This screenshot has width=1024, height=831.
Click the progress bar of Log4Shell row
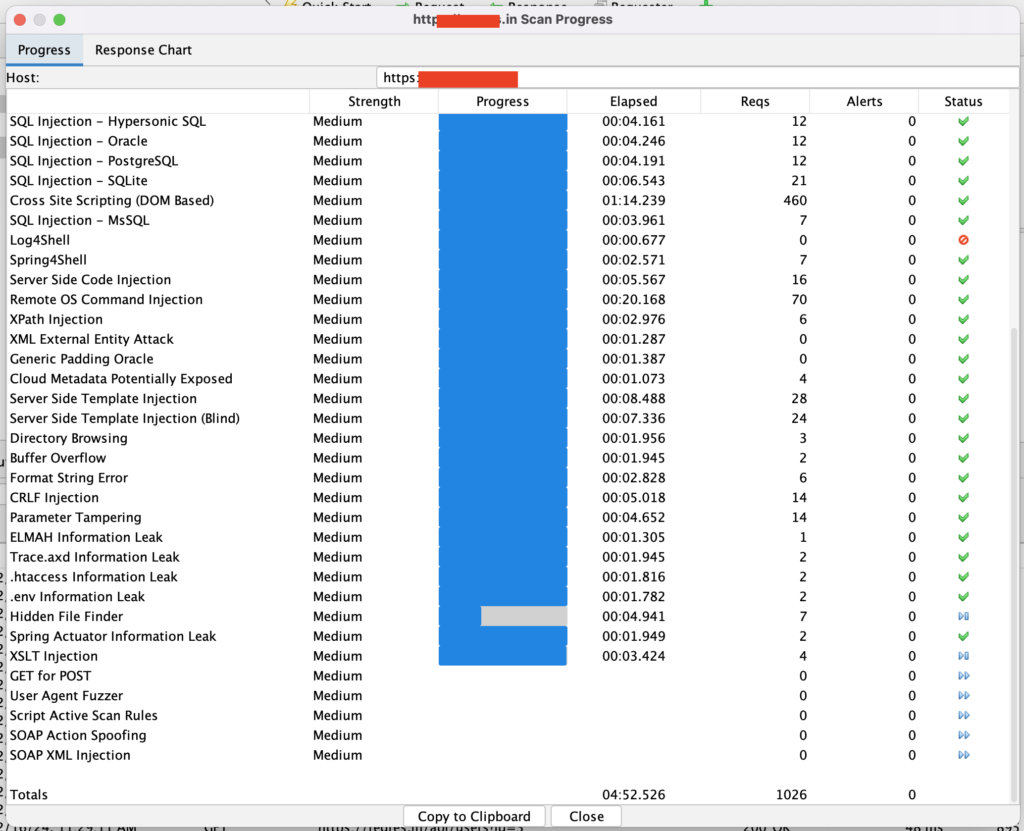(503, 240)
